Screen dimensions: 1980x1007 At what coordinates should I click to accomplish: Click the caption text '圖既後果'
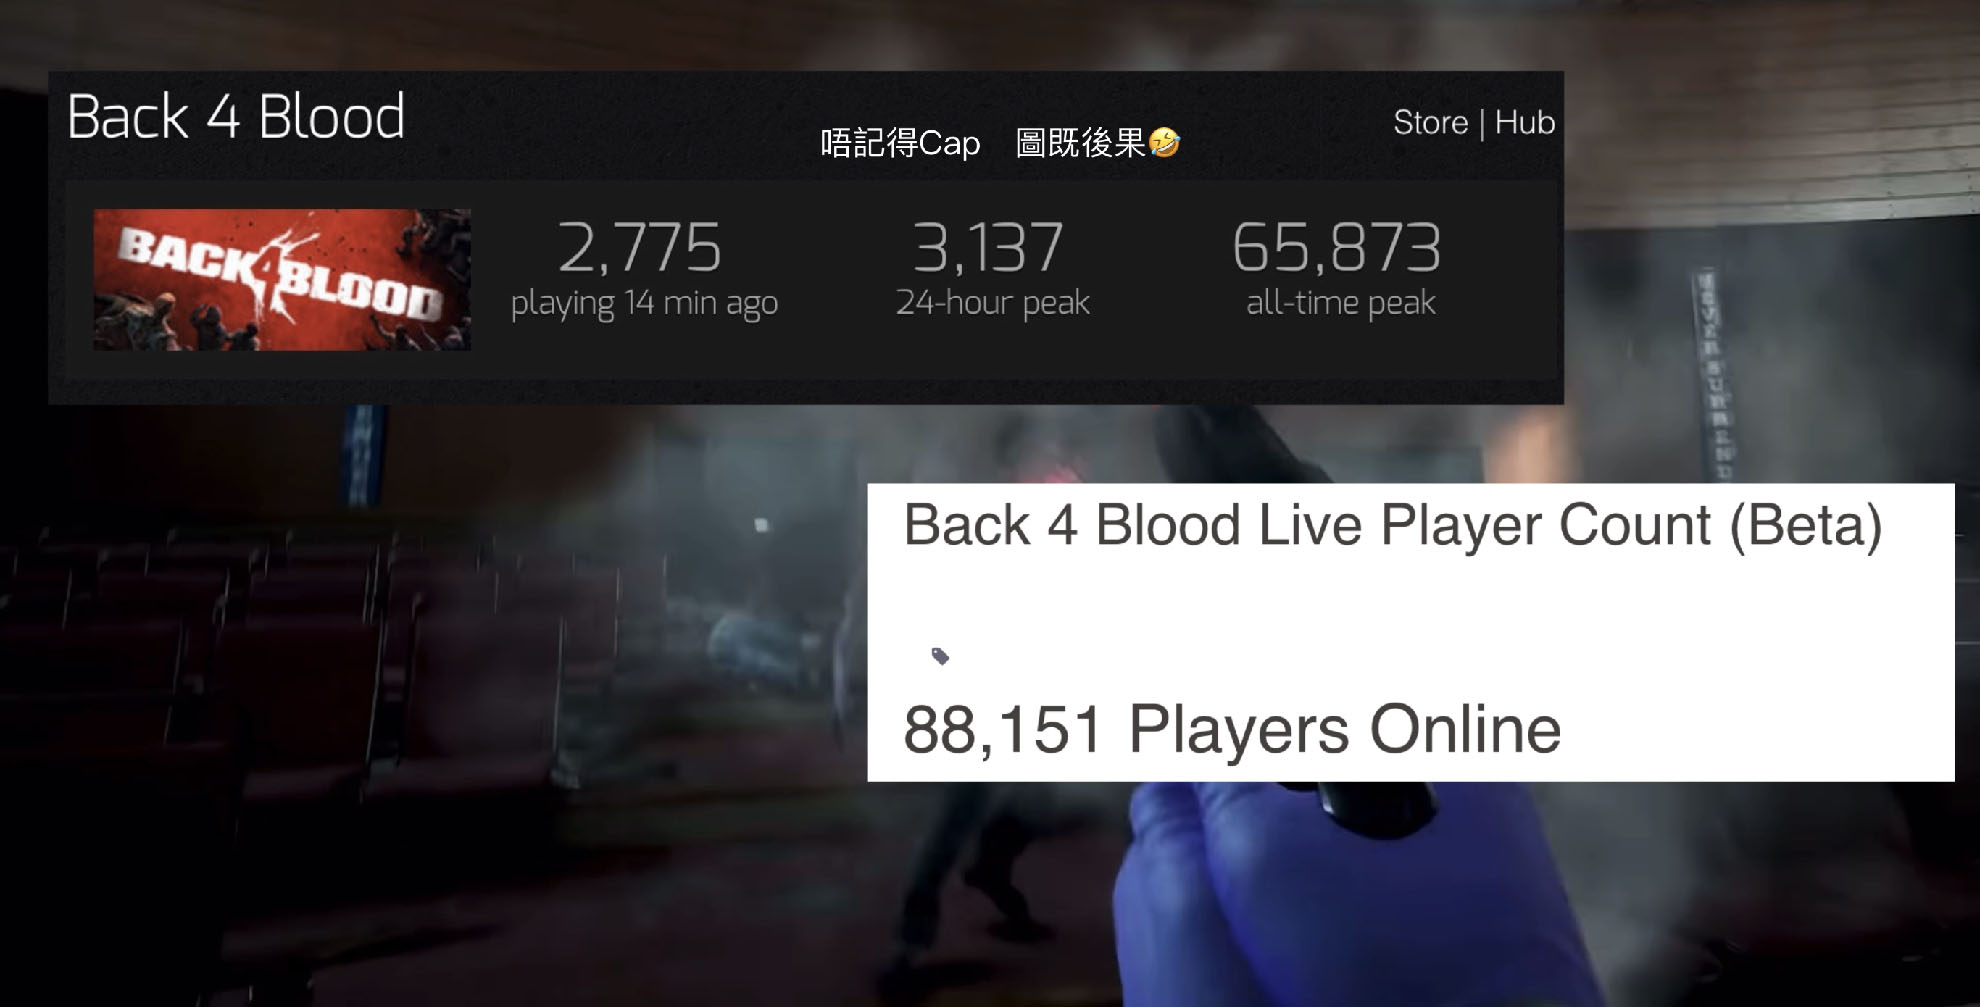(1080, 143)
